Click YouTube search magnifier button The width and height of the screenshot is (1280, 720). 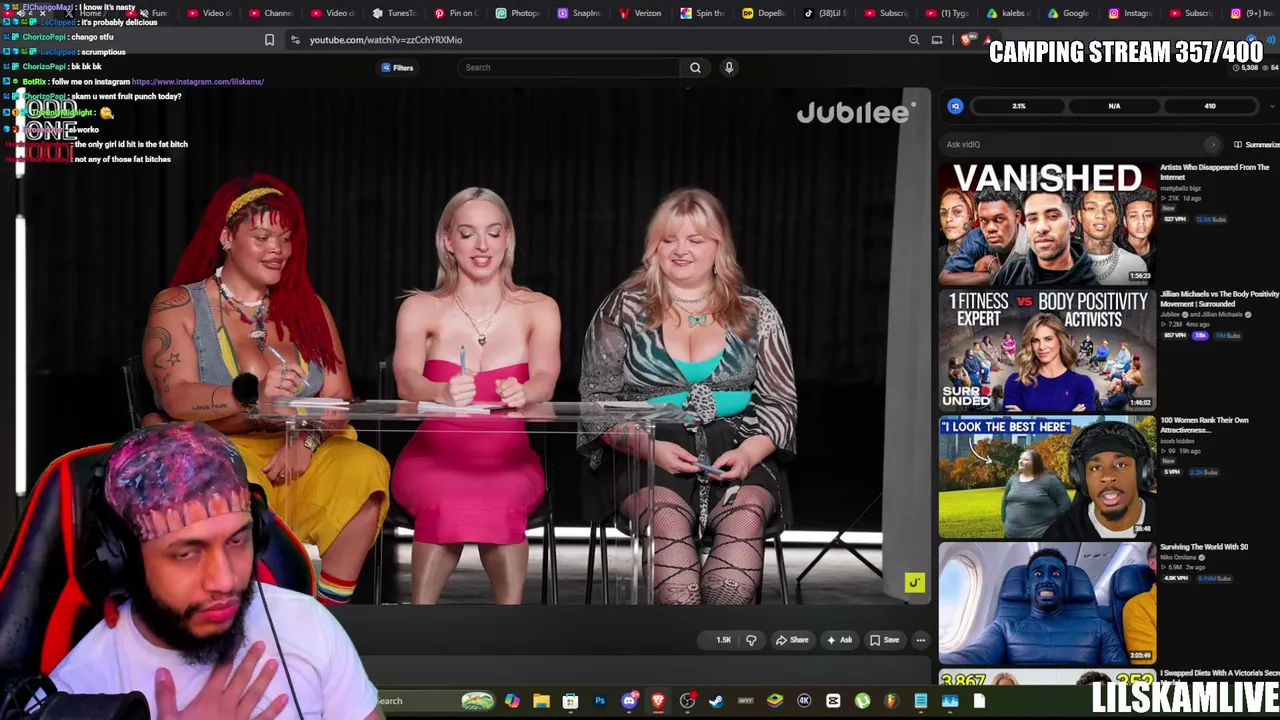click(695, 68)
